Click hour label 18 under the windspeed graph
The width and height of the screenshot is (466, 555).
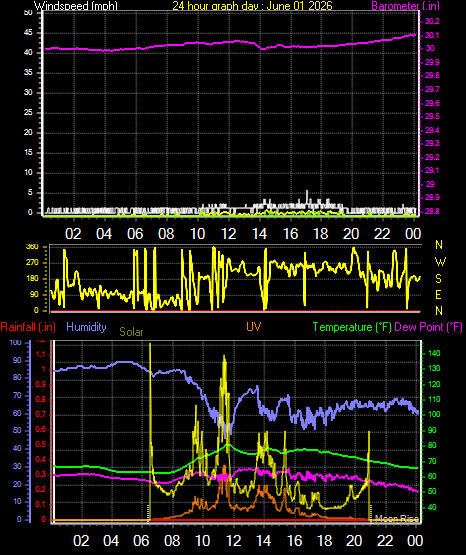(x=321, y=234)
